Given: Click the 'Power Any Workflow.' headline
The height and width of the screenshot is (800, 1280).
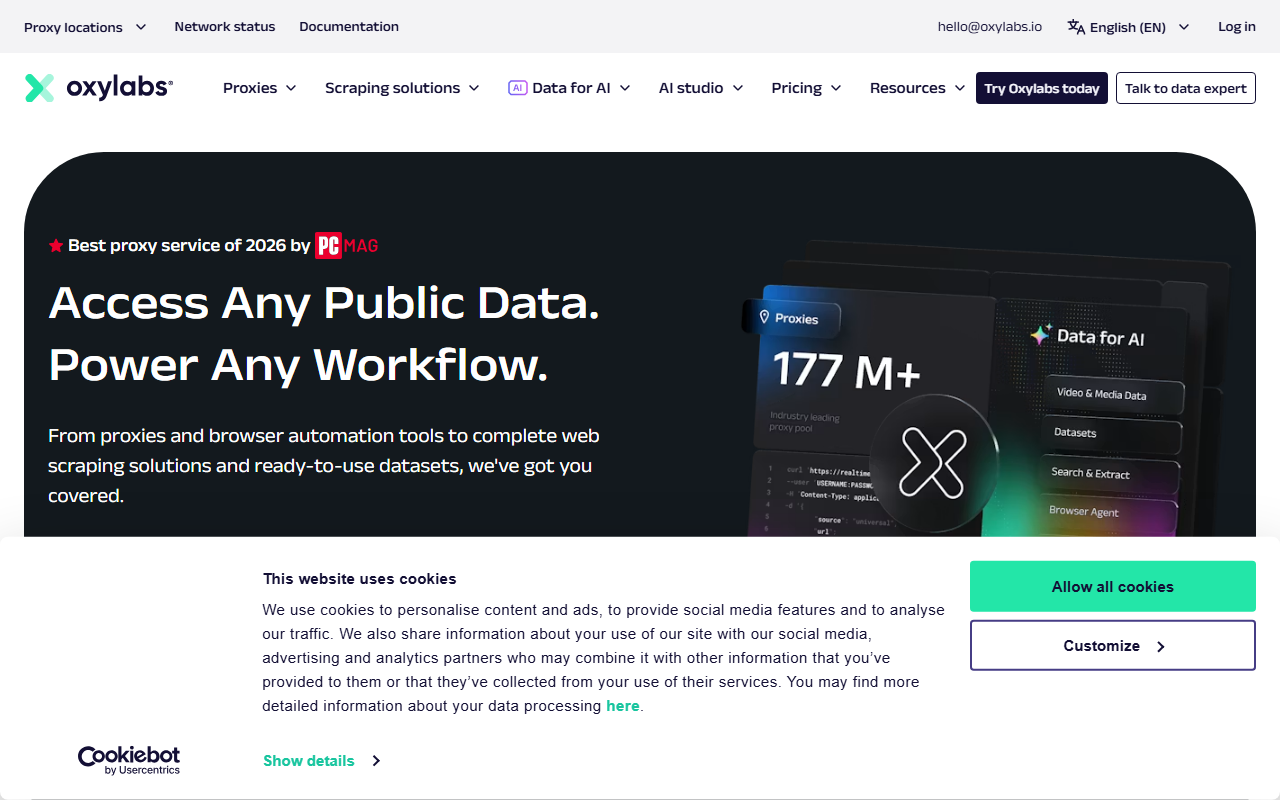Looking at the screenshot, I should point(298,365).
